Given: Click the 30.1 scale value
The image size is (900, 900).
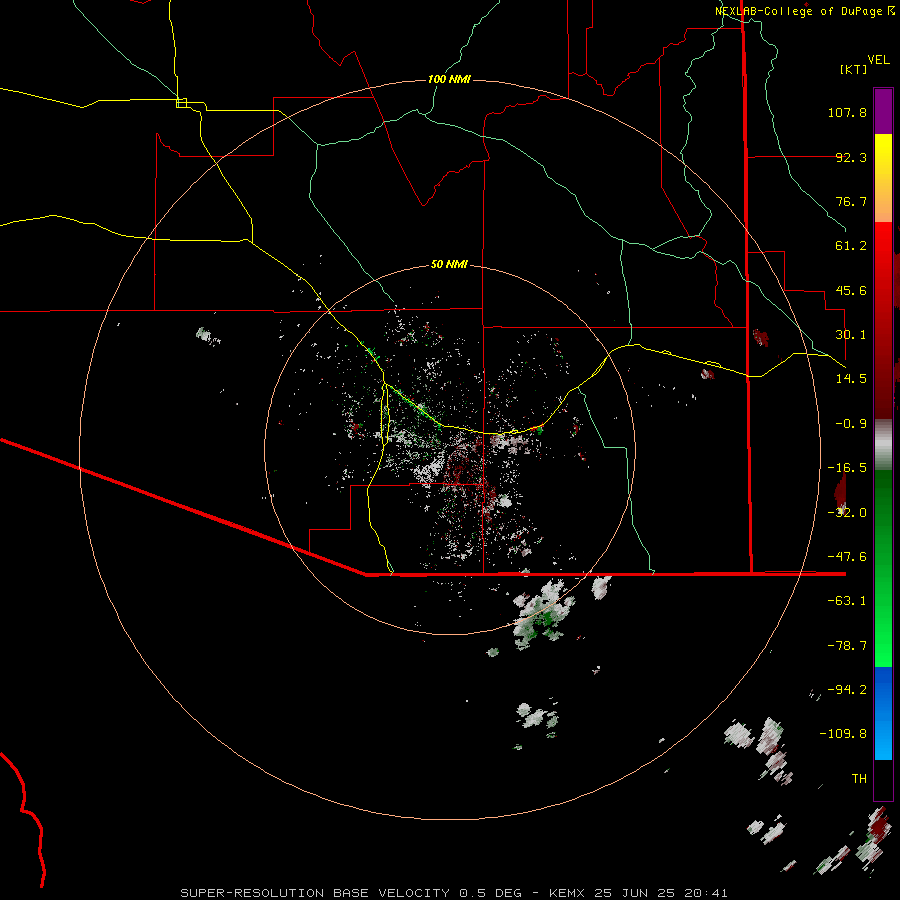Looking at the screenshot, I should [x=851, y=335].
